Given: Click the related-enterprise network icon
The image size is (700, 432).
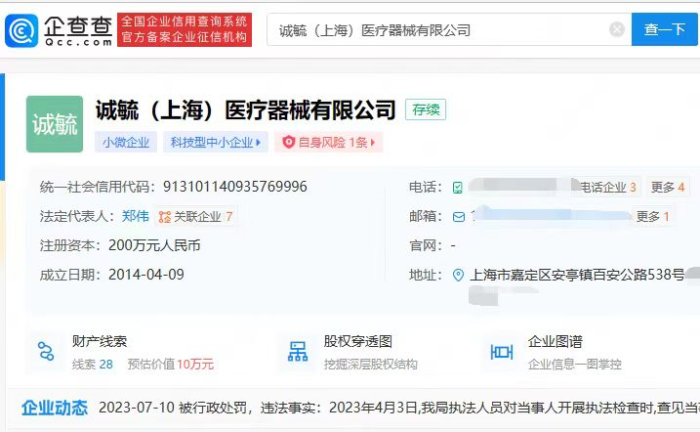Looking at the screenshot, I should pyautogui.click(x=164, y=217).
